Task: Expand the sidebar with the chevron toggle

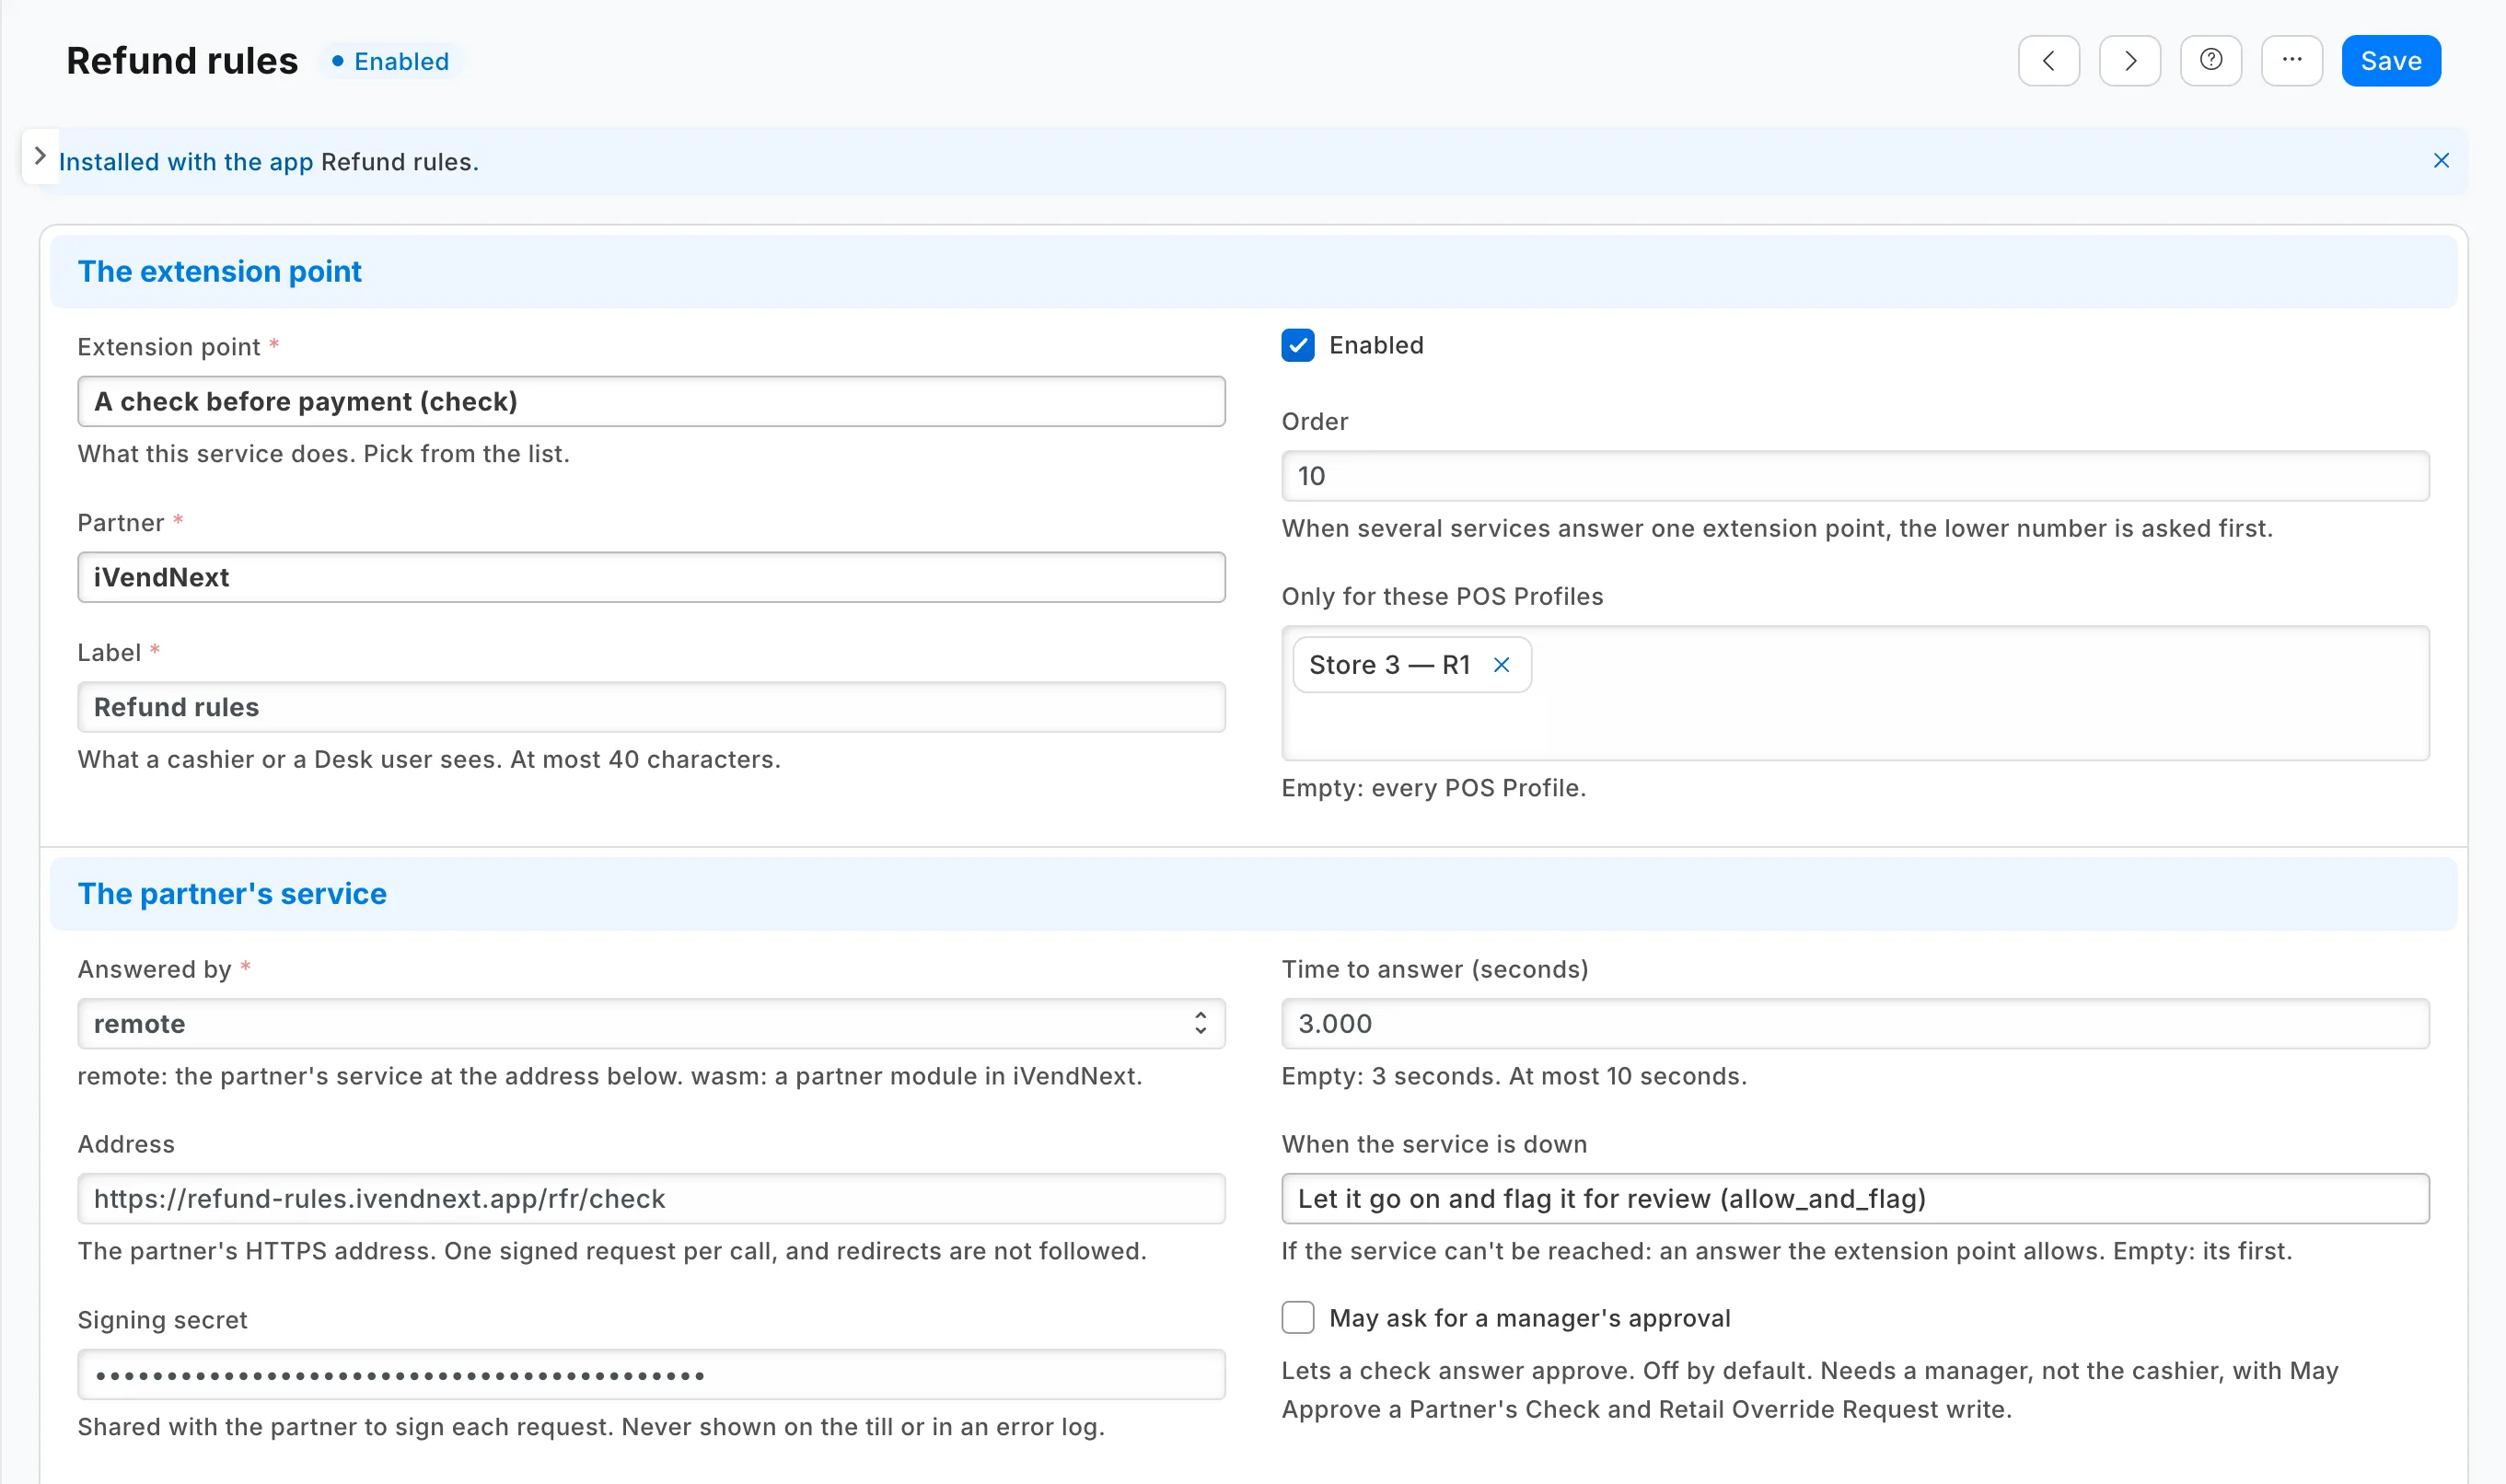Action: 40,156
